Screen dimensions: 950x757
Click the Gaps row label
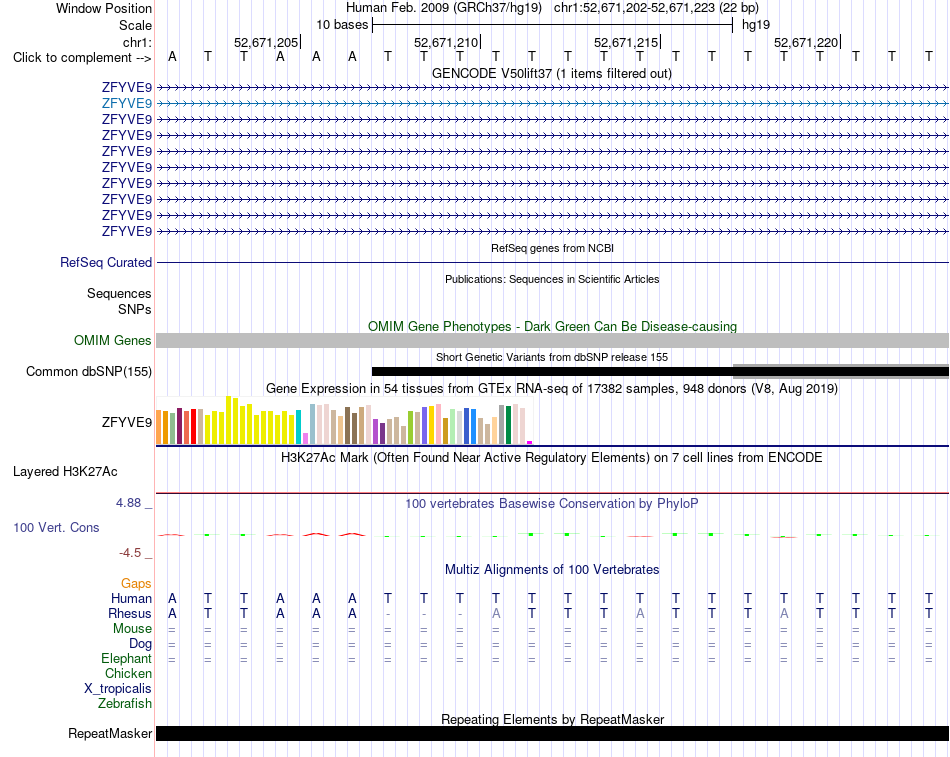(136, 584)
